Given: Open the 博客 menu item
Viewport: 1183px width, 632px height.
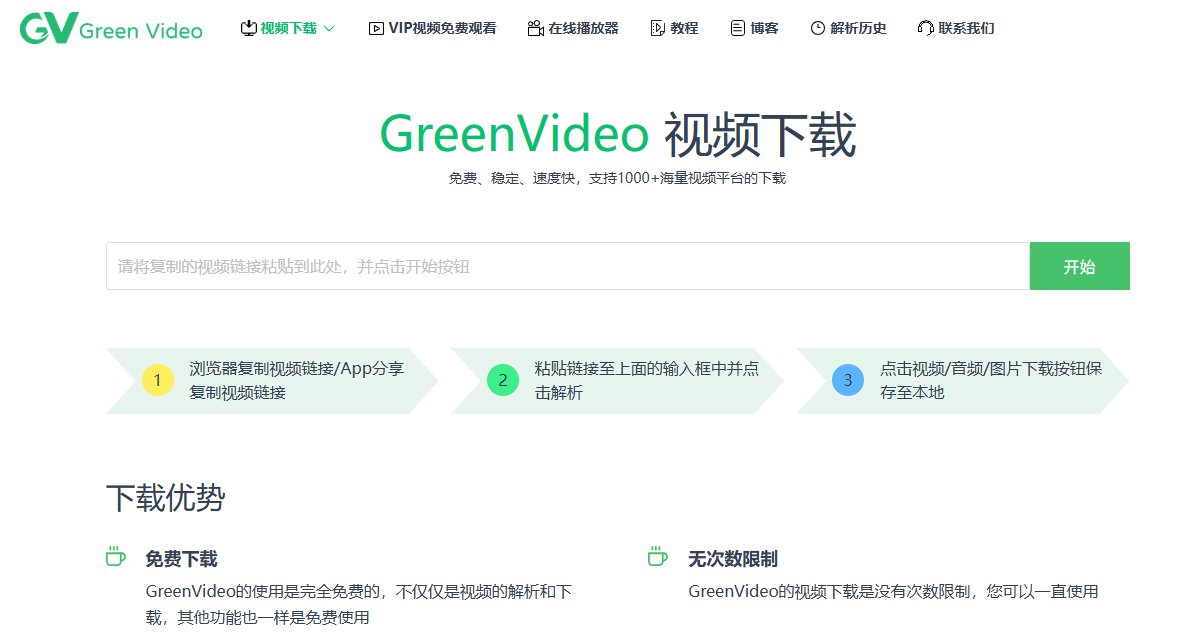Looking at the screenshot, I should coord(764,29).
